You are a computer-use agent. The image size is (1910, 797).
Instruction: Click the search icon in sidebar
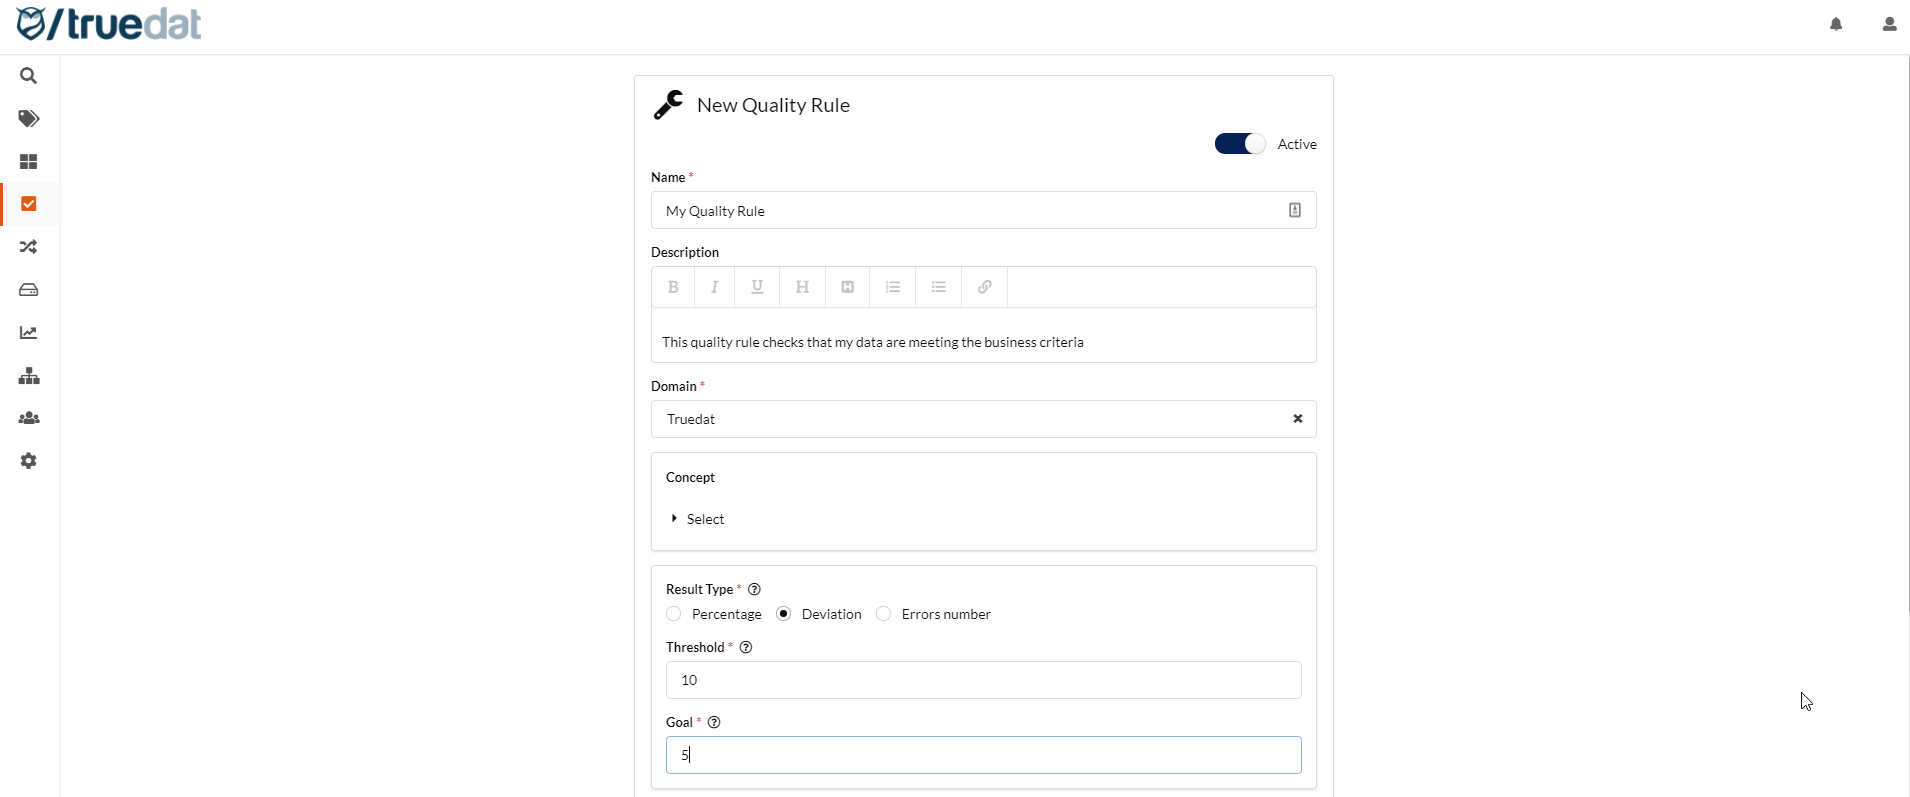coord(29,76)
